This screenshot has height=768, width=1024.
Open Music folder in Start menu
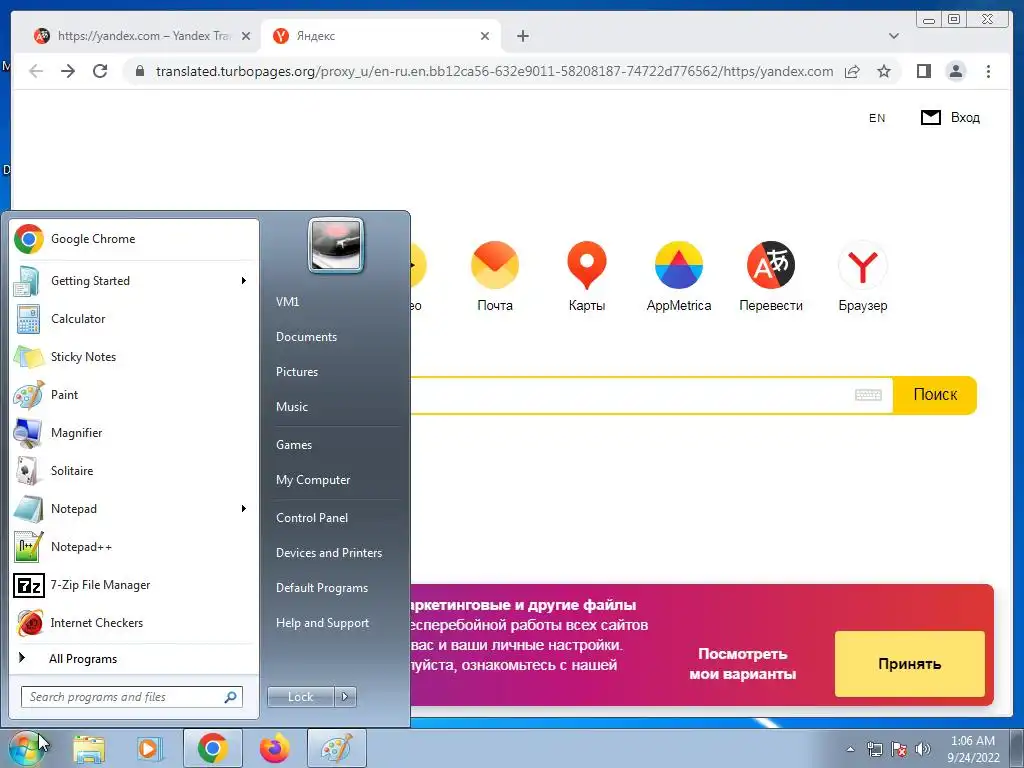292,407
